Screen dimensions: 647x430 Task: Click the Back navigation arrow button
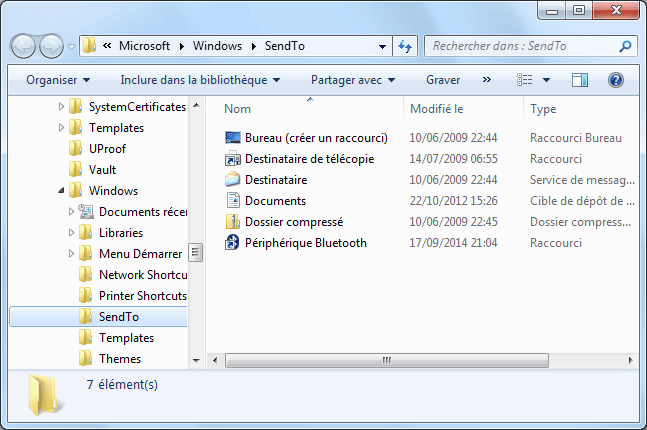point(23,46)
